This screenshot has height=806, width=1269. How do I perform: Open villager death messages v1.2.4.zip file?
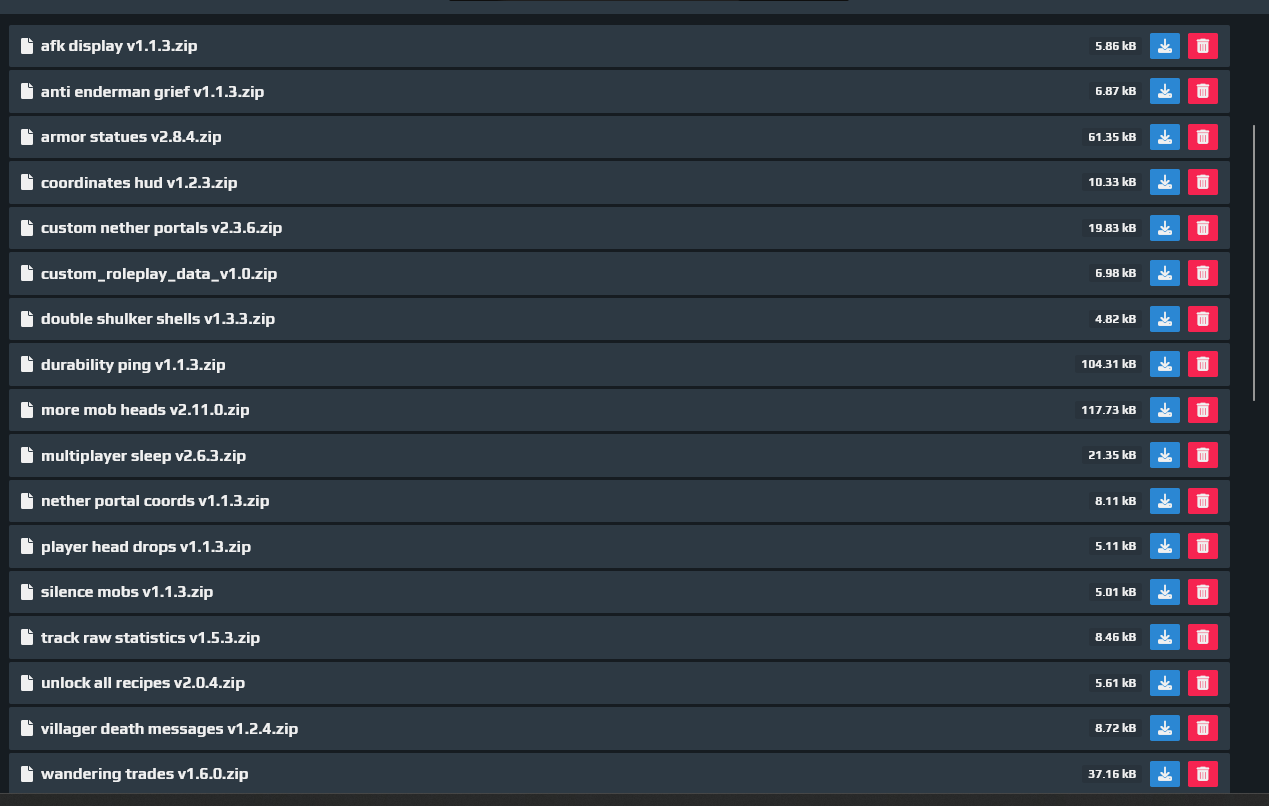tap(169, 728)
